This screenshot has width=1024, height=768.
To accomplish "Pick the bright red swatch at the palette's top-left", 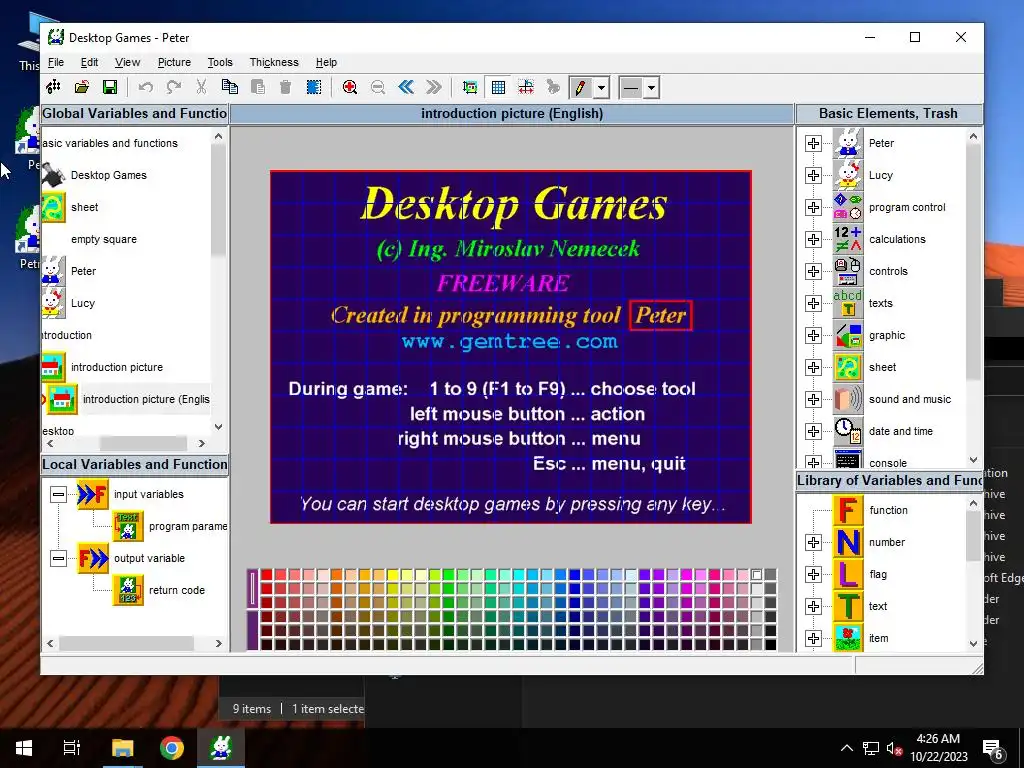I will [x=266, y=575].
